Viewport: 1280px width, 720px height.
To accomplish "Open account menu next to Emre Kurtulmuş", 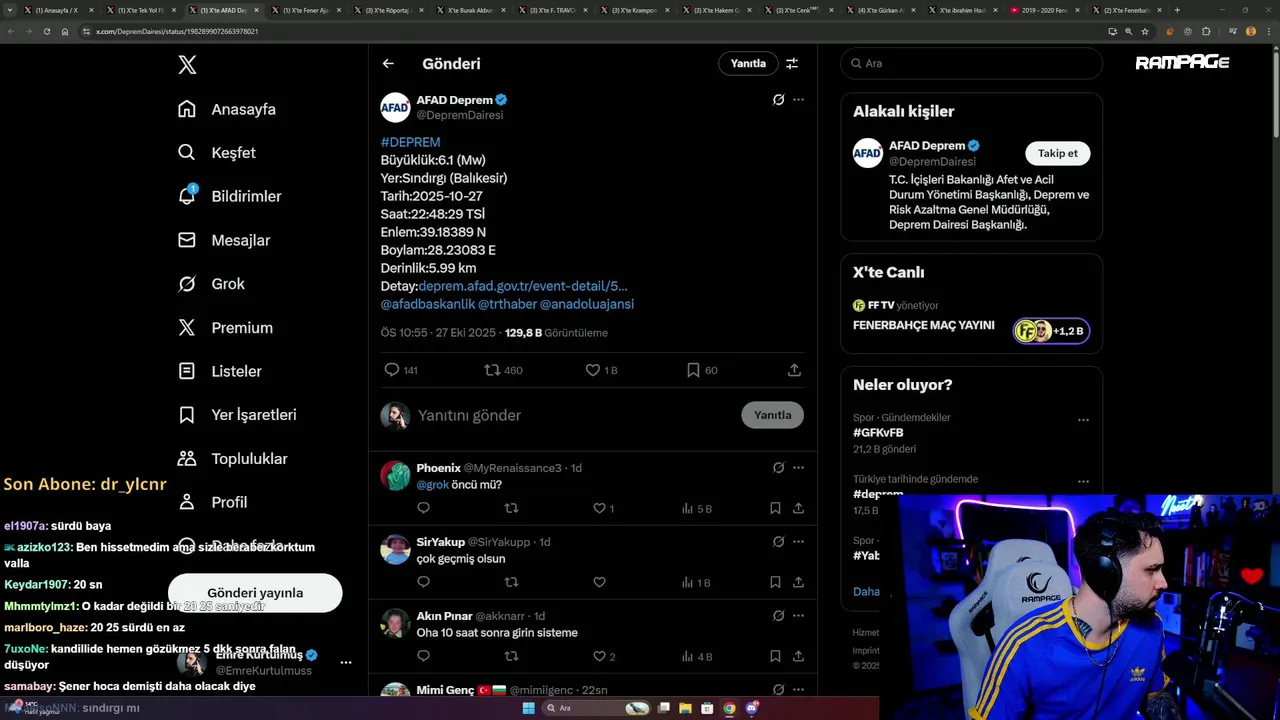I will coord(346,662).
